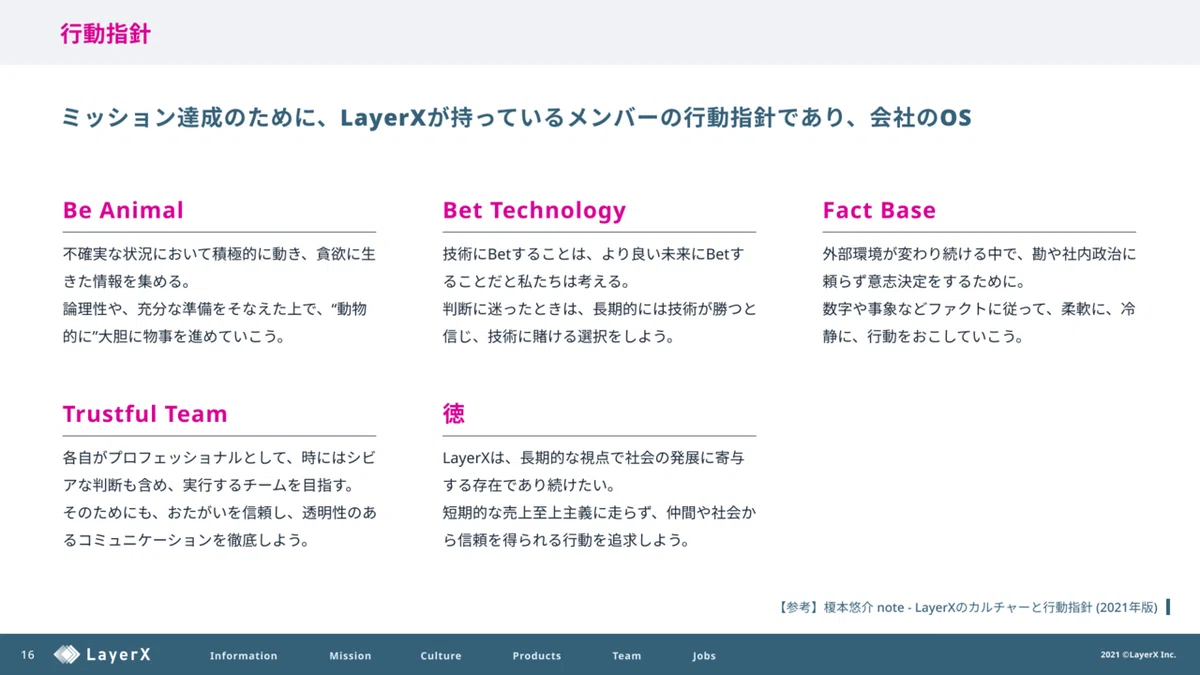Go to the Mission section

[350, 656]
